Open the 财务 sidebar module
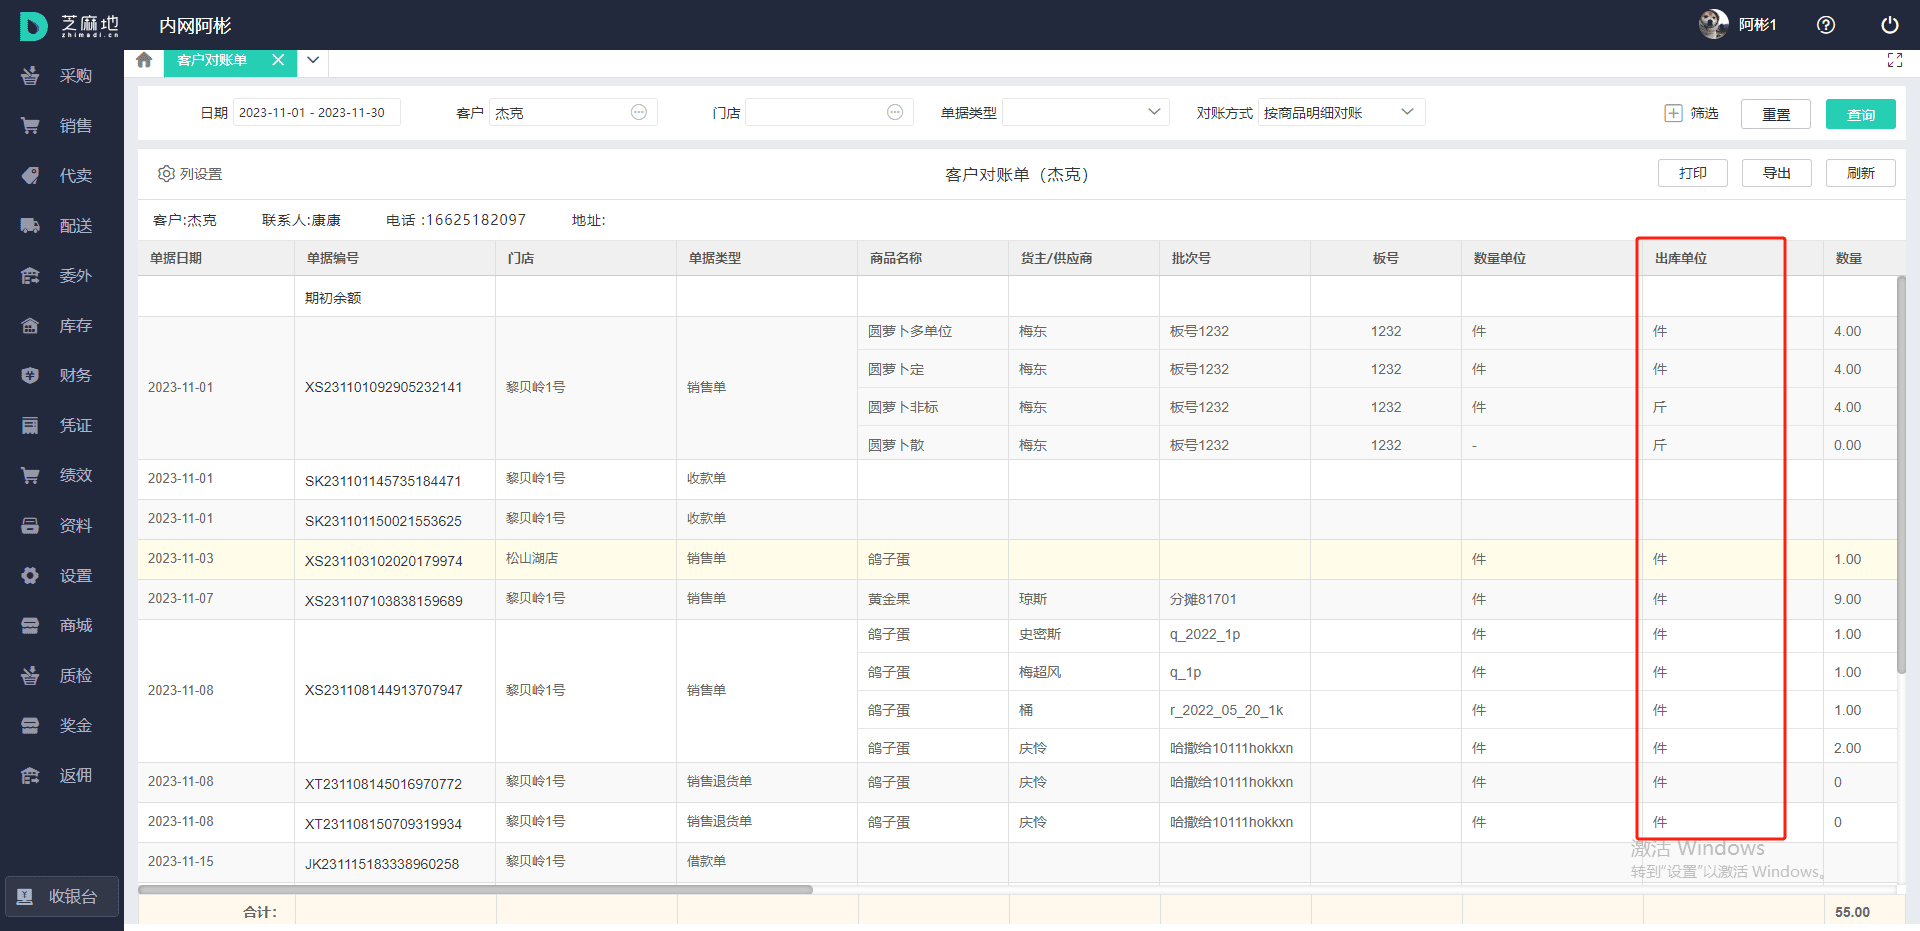The width and height of the screenshot is (1920, 931). pos(60,376)
